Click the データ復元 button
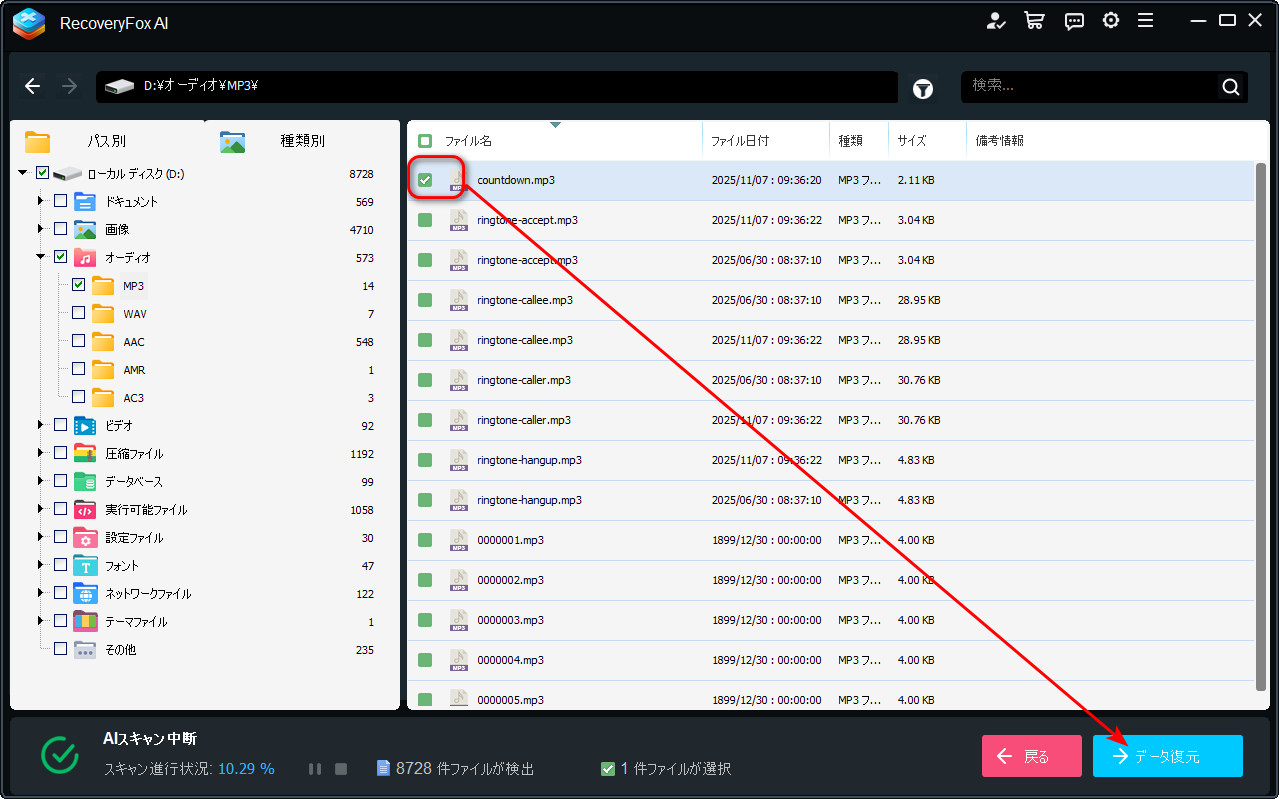 (1167, 756)
